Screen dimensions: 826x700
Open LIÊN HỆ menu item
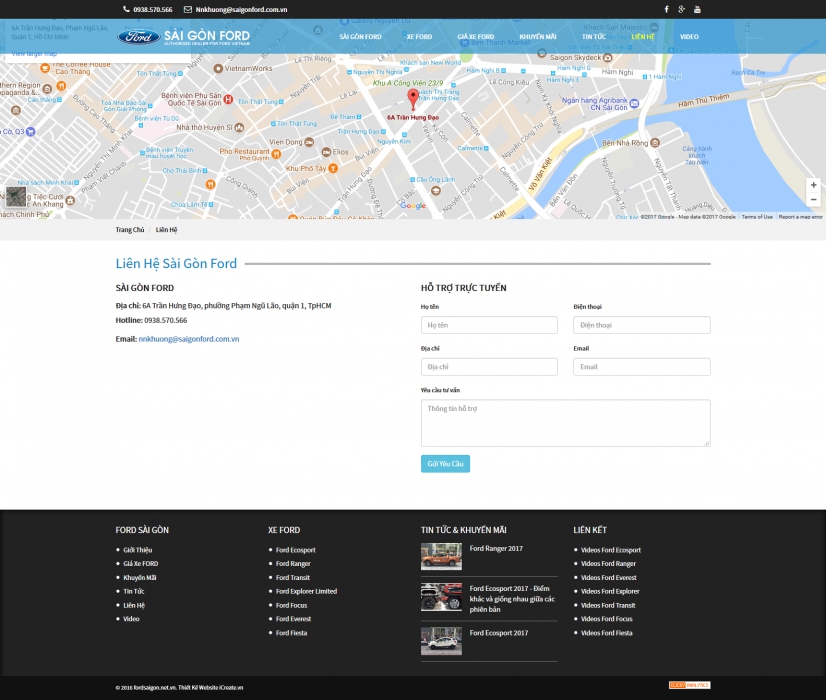(x=643, y=37)
